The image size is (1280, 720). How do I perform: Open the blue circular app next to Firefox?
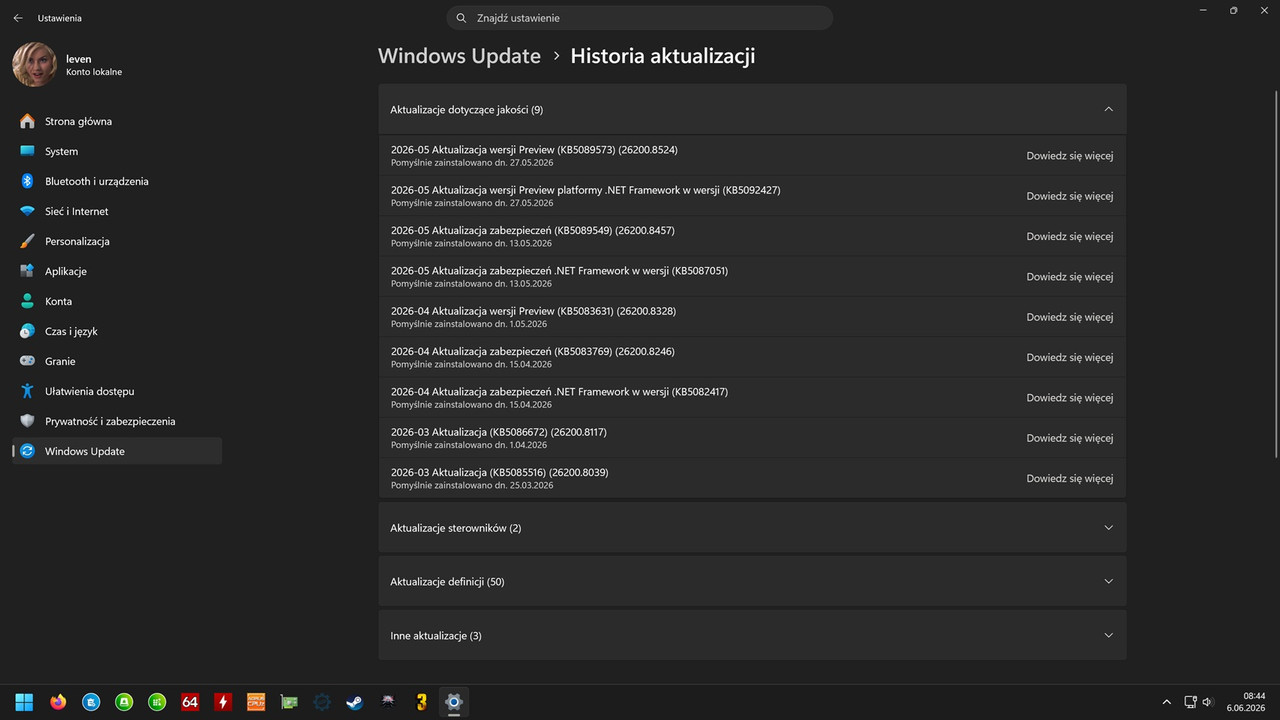click(x=90, y=702)
